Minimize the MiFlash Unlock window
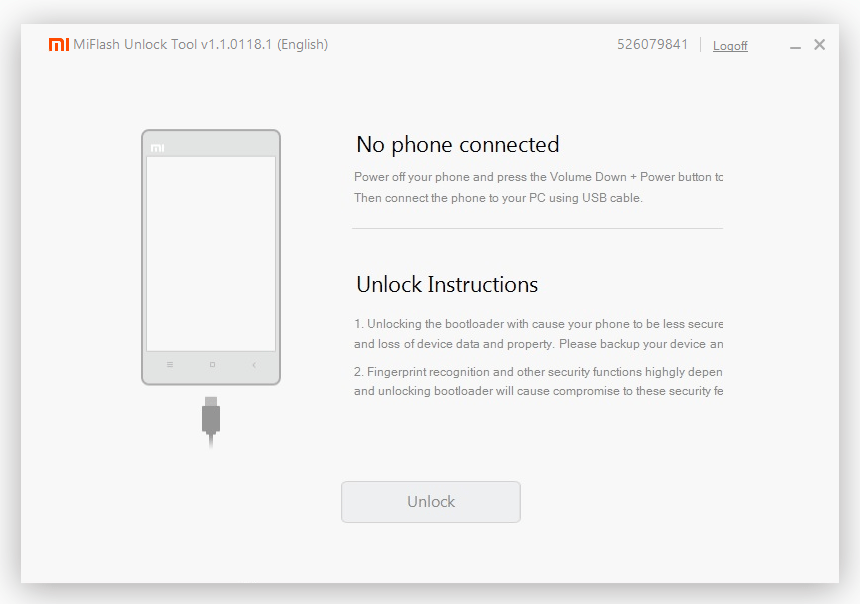 pyautogui.click(x=795, y=47)
